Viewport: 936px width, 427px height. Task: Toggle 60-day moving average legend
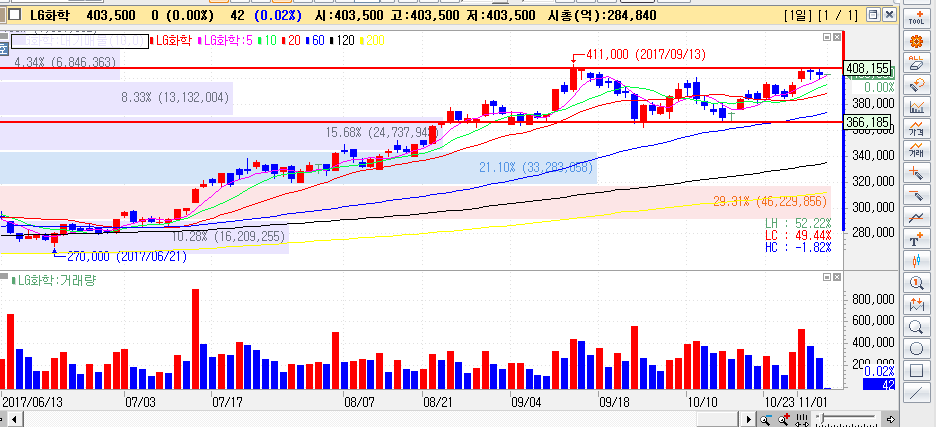coord(315,41)
